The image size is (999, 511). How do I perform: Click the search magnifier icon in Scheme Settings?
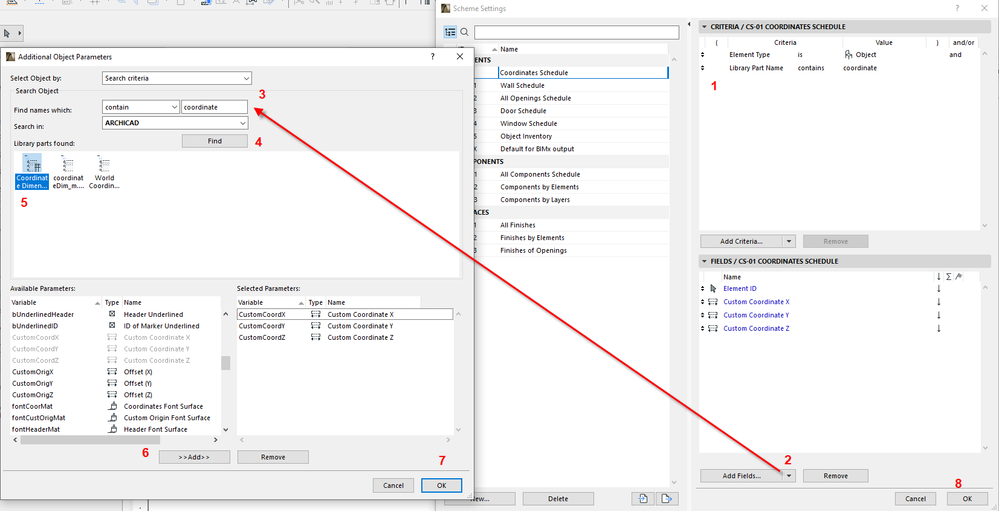click(x=464, y=32)
